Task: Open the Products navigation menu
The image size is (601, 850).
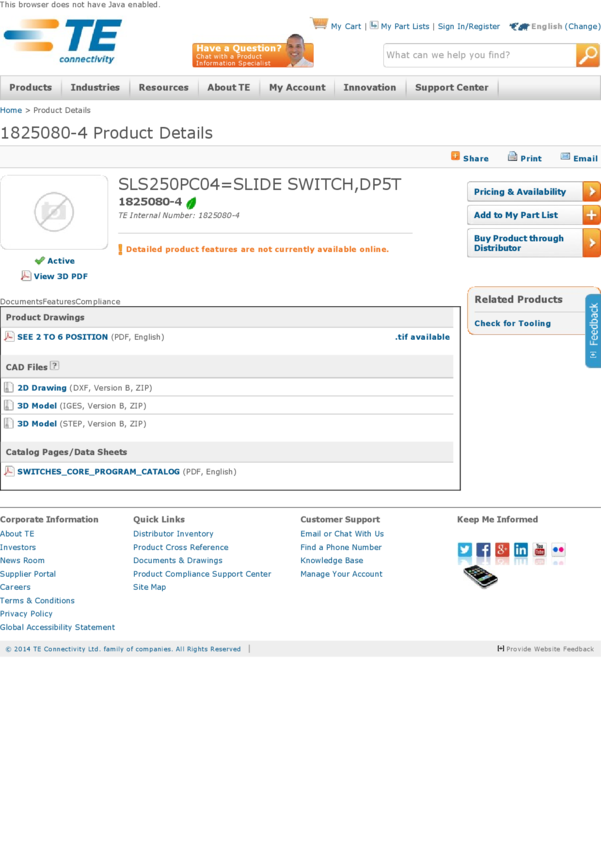Action: click(x=31, y=88)
